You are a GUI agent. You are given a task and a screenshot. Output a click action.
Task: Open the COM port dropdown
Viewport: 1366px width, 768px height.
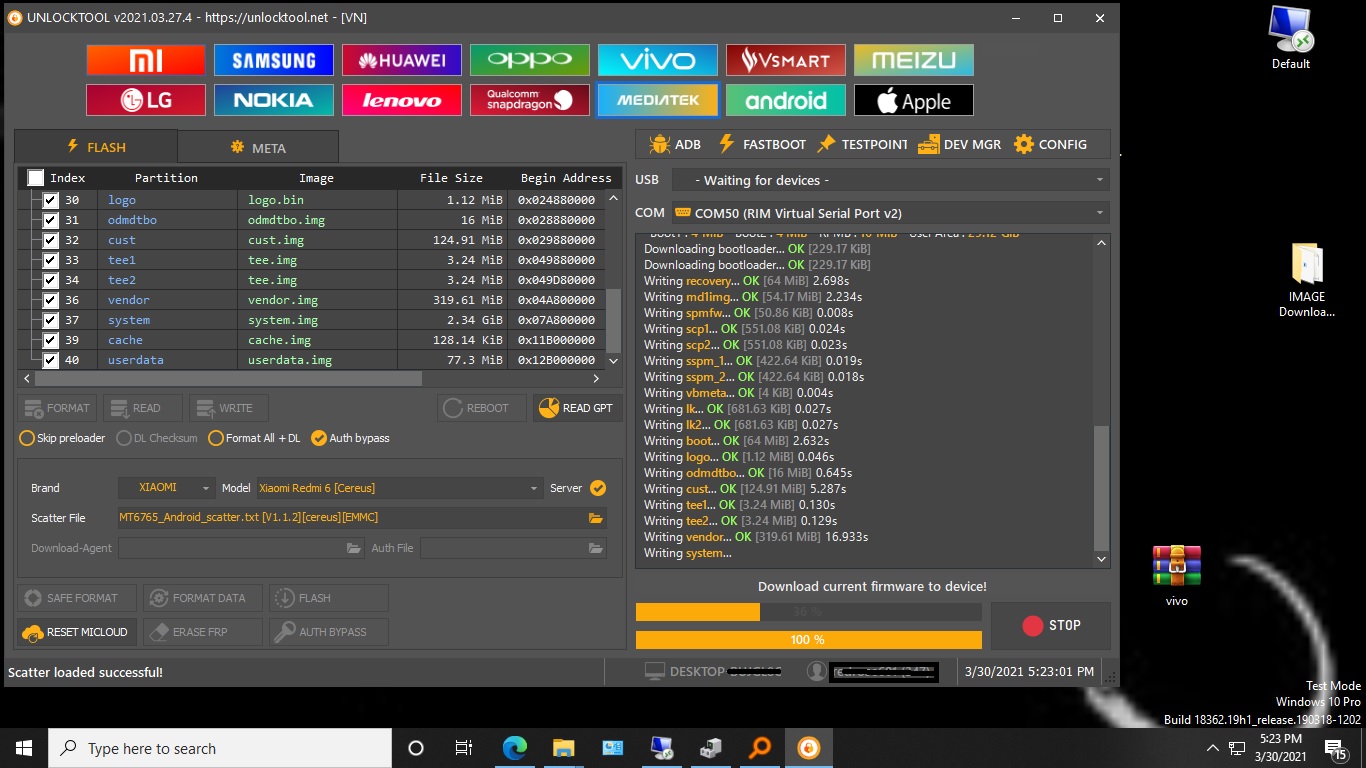pyautogui.click(x=890, y=213)
